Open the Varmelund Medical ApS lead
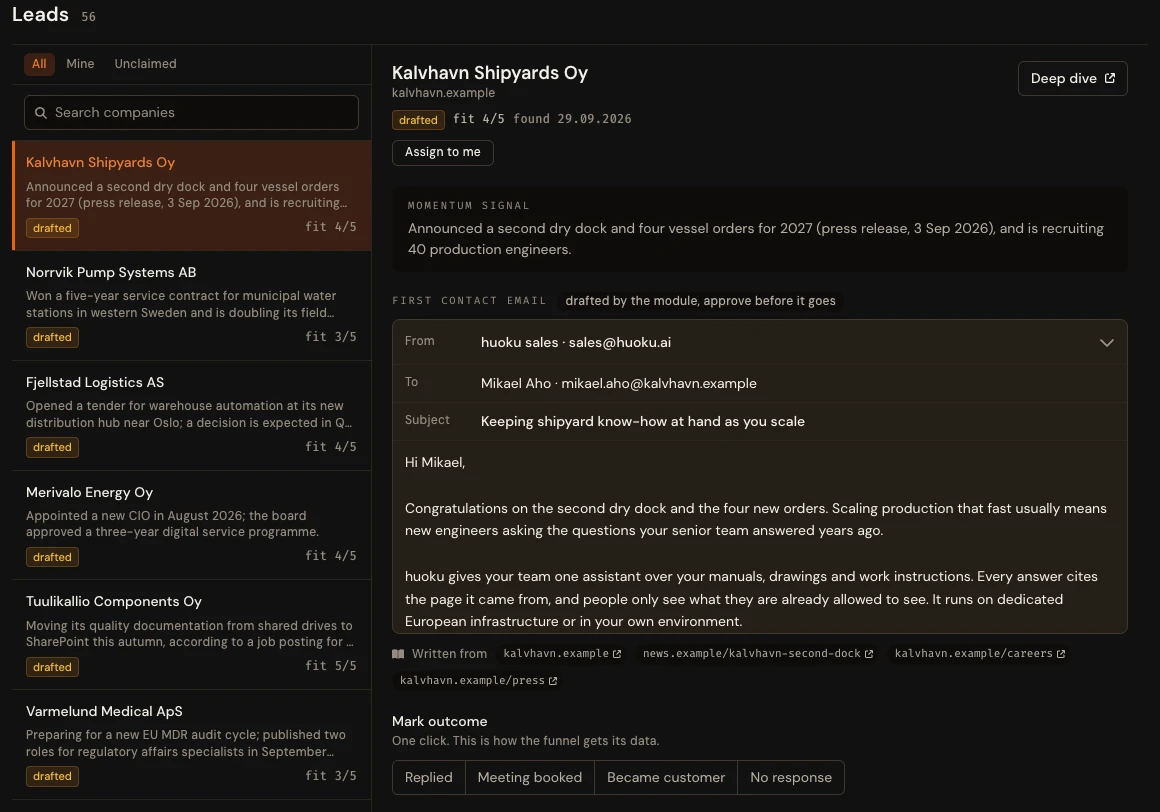Image resolution: width=1160 pixels, height=812 pixels. 192,745
